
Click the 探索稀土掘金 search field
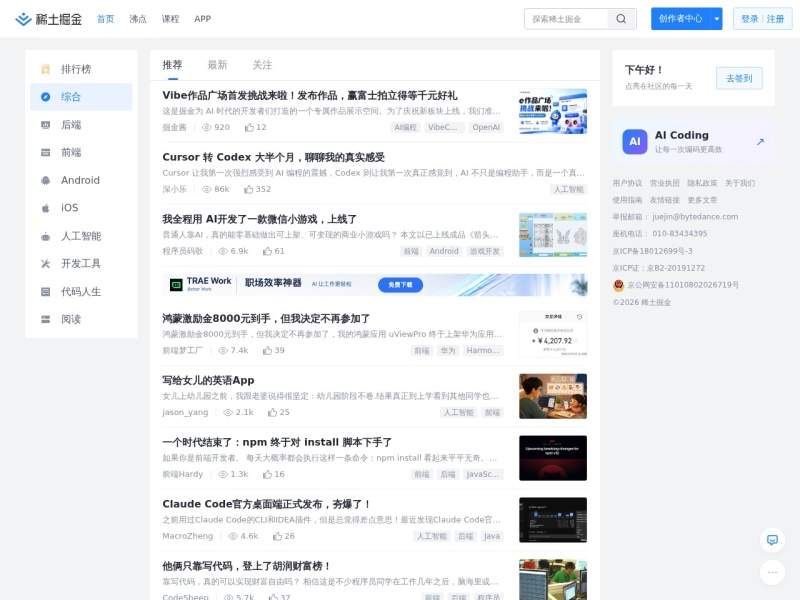[x=566, y=19]
